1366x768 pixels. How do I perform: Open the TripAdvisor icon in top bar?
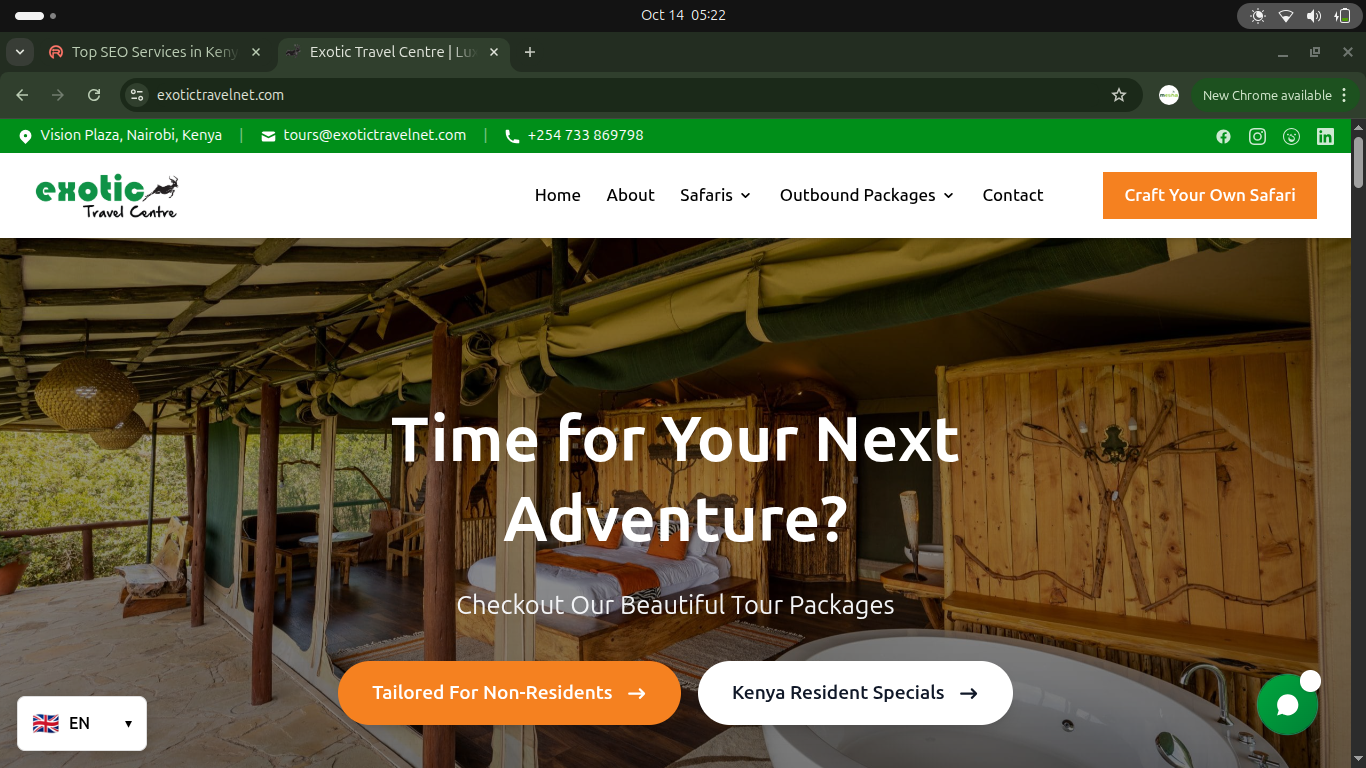[x=1291, y=136]
